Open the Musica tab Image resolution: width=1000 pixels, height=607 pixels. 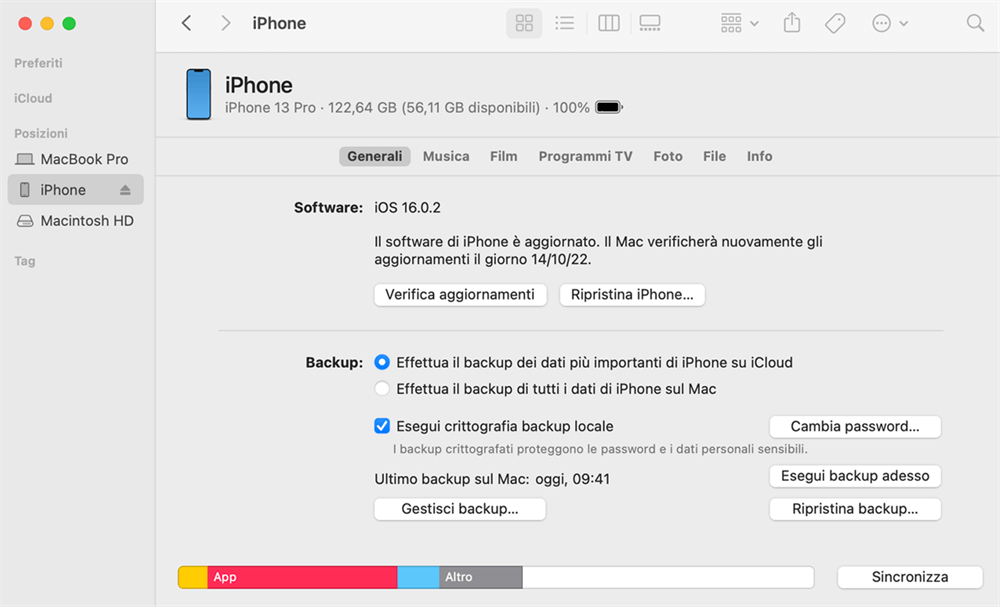(446, 156)
